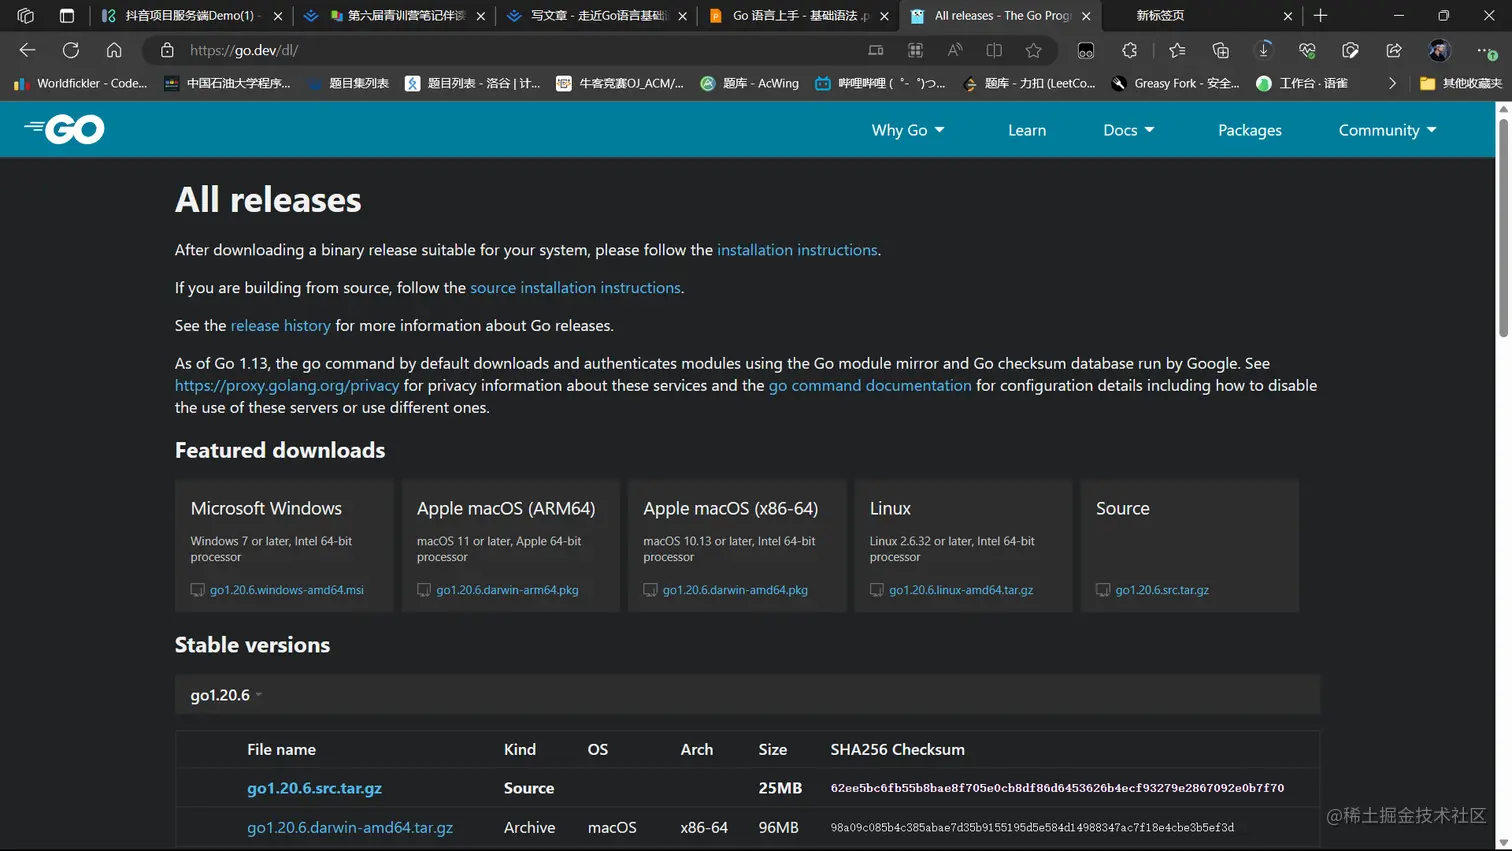Open the 工作台 · 语雀 bookmark
The height and width of the screenshot is (851, 1512).
pyautogui.click(x=1302, y=84)
